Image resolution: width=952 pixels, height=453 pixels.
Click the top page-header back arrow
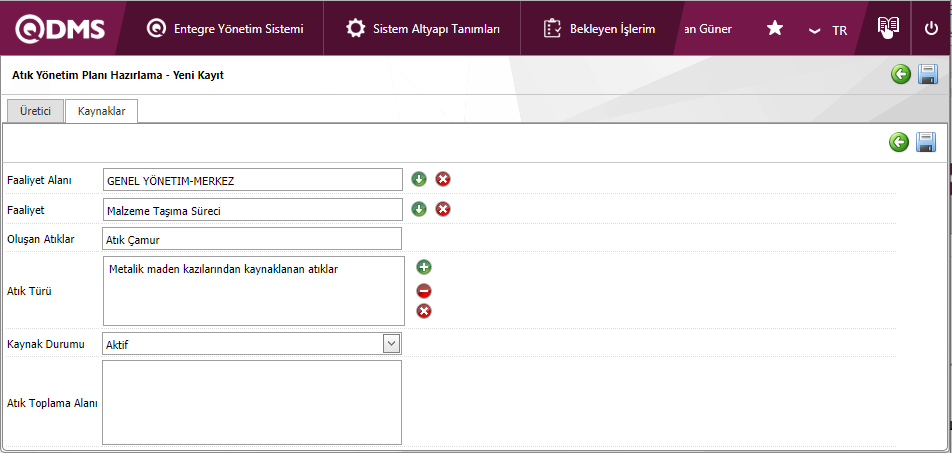(901, 75)
